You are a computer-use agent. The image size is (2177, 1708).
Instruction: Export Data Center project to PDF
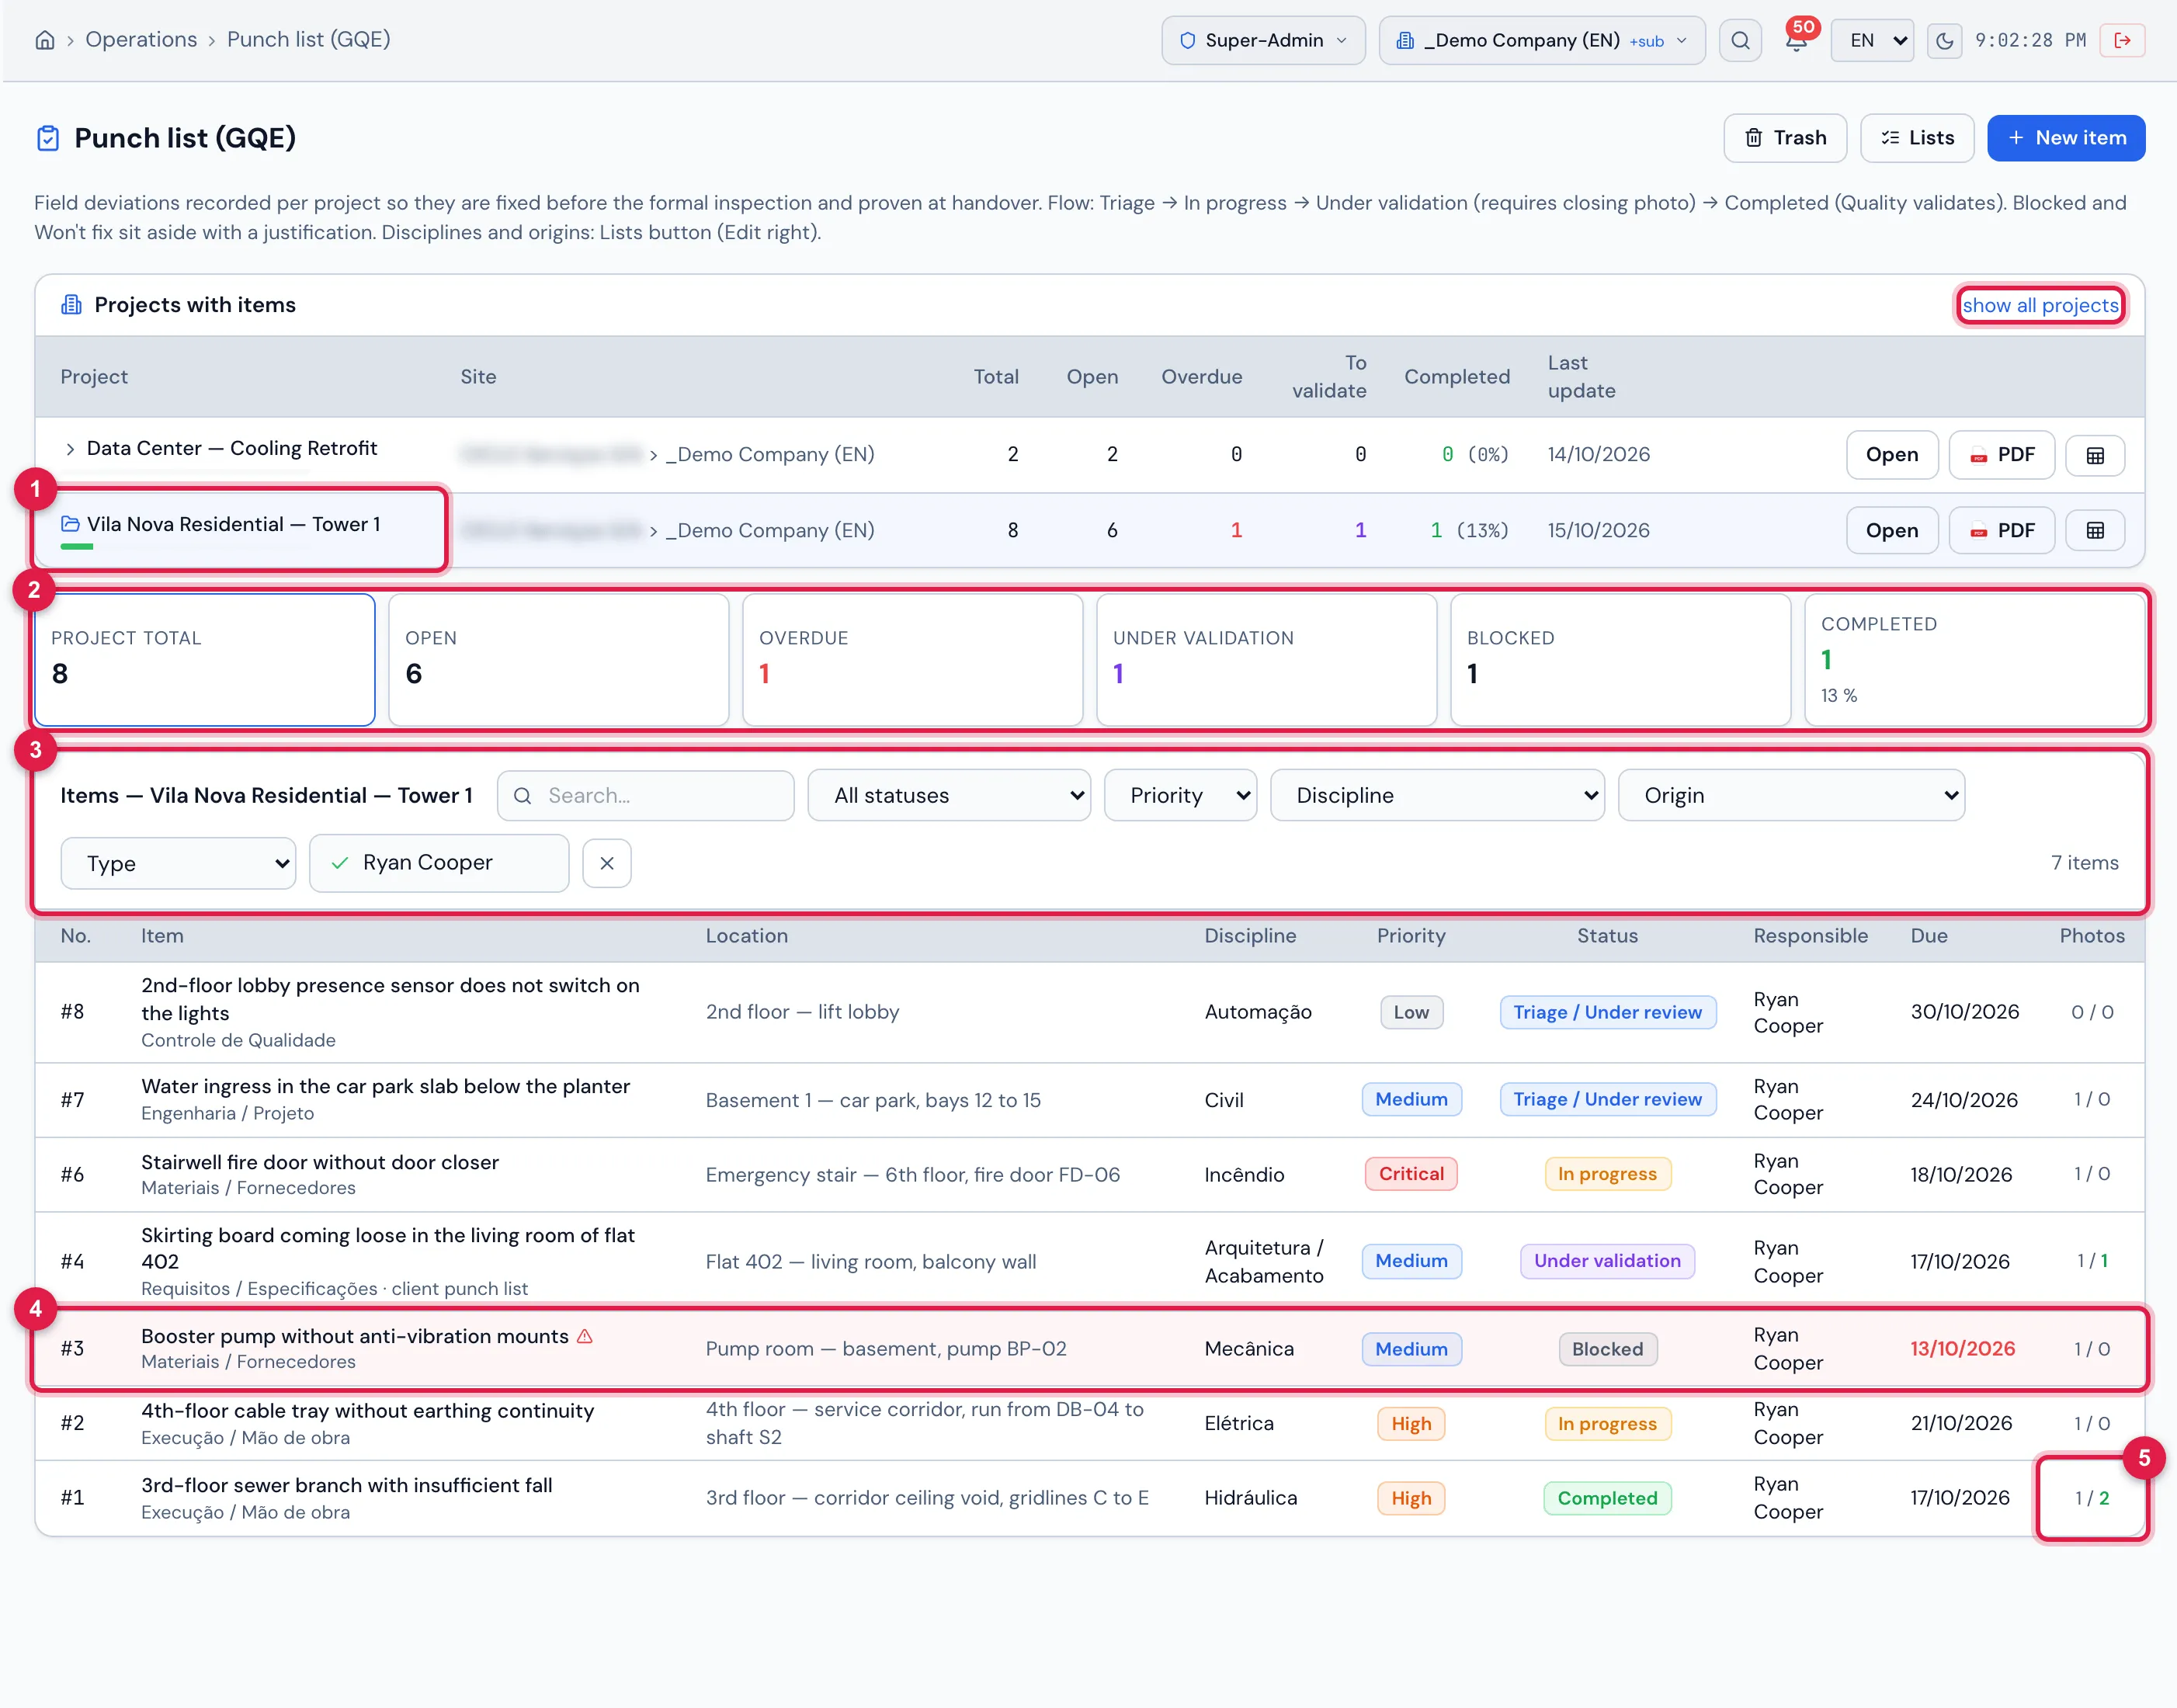(2002, 455)
